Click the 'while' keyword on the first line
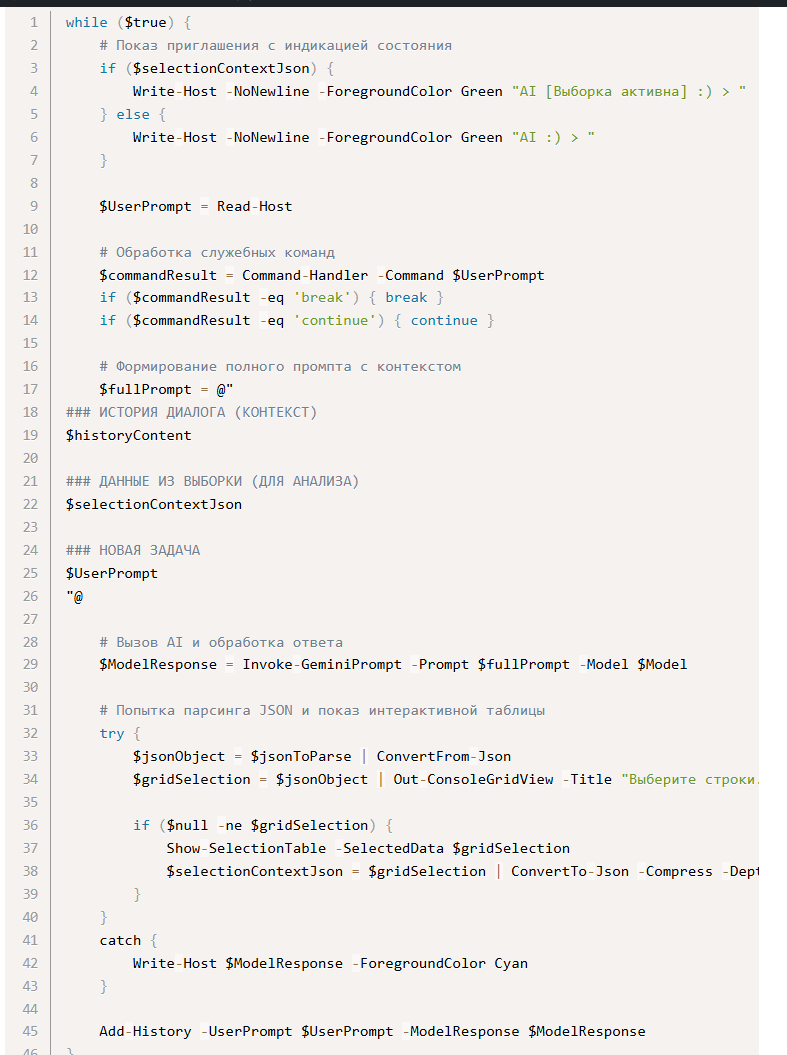The image size is (787, 1055). (86, 22)
